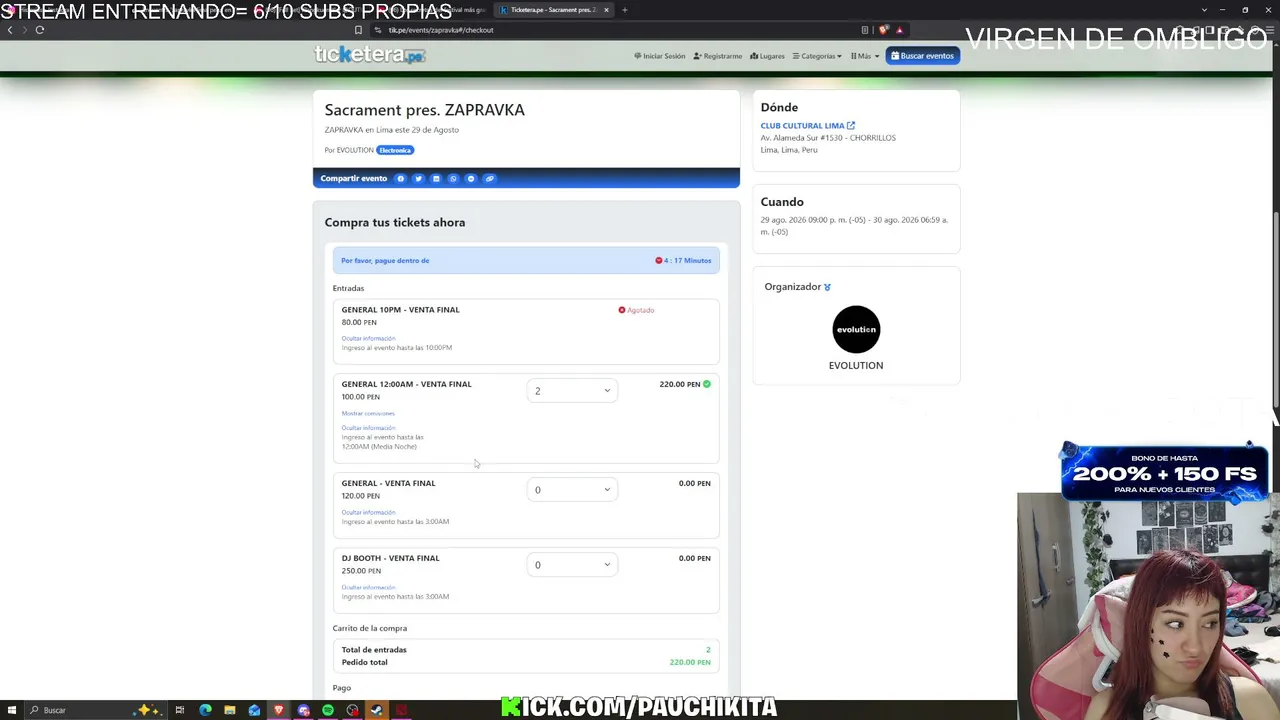1280x720 pixels.
Task: Open CLUB CULTURAL LIMA venue link
Action: (x=808, y=126)
